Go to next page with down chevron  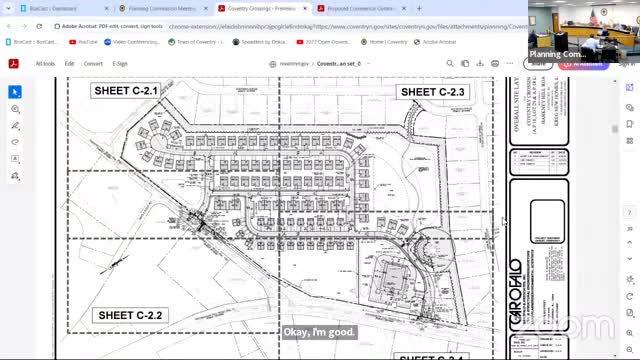coord(629,259)
